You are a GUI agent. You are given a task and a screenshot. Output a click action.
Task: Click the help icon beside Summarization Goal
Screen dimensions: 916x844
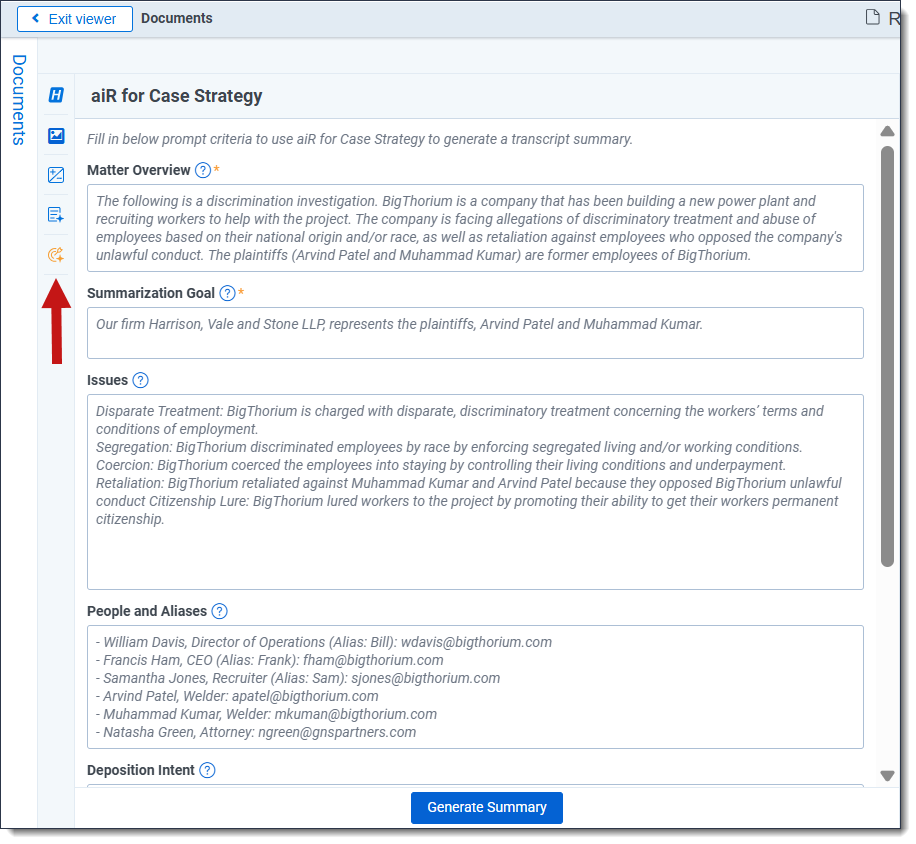227,293
